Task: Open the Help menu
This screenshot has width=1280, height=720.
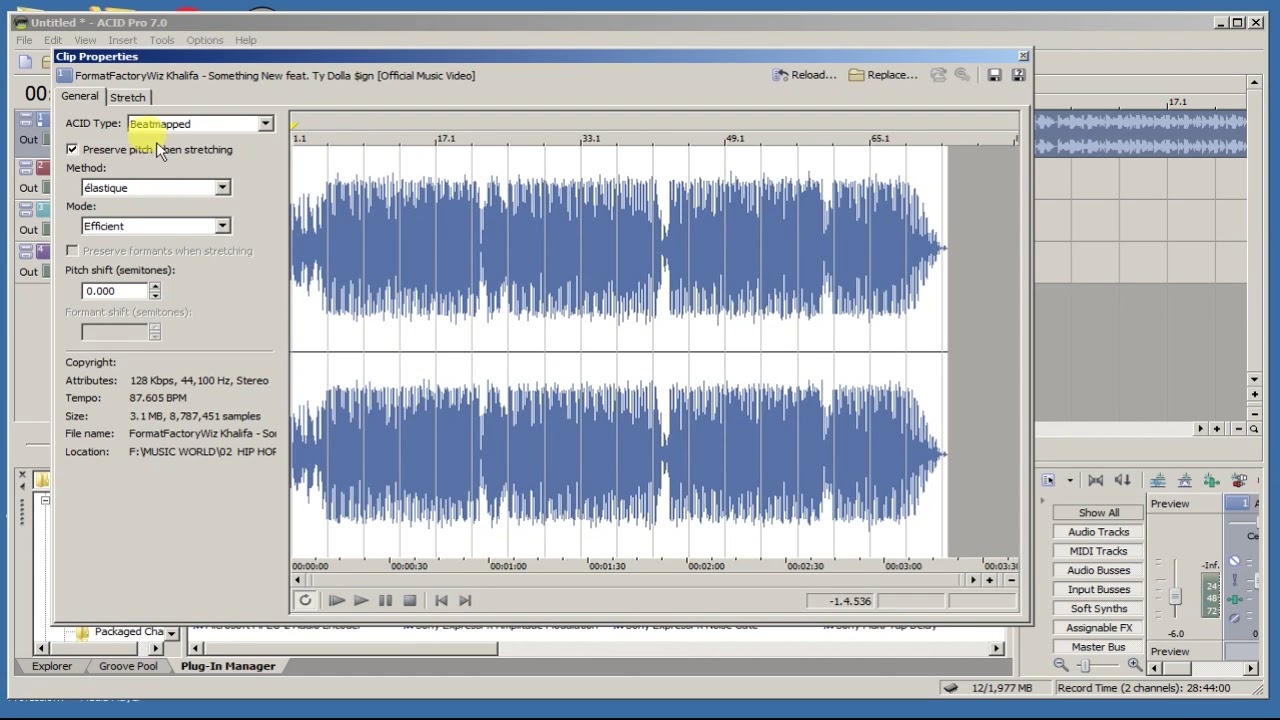Action: tap(246, 40)
